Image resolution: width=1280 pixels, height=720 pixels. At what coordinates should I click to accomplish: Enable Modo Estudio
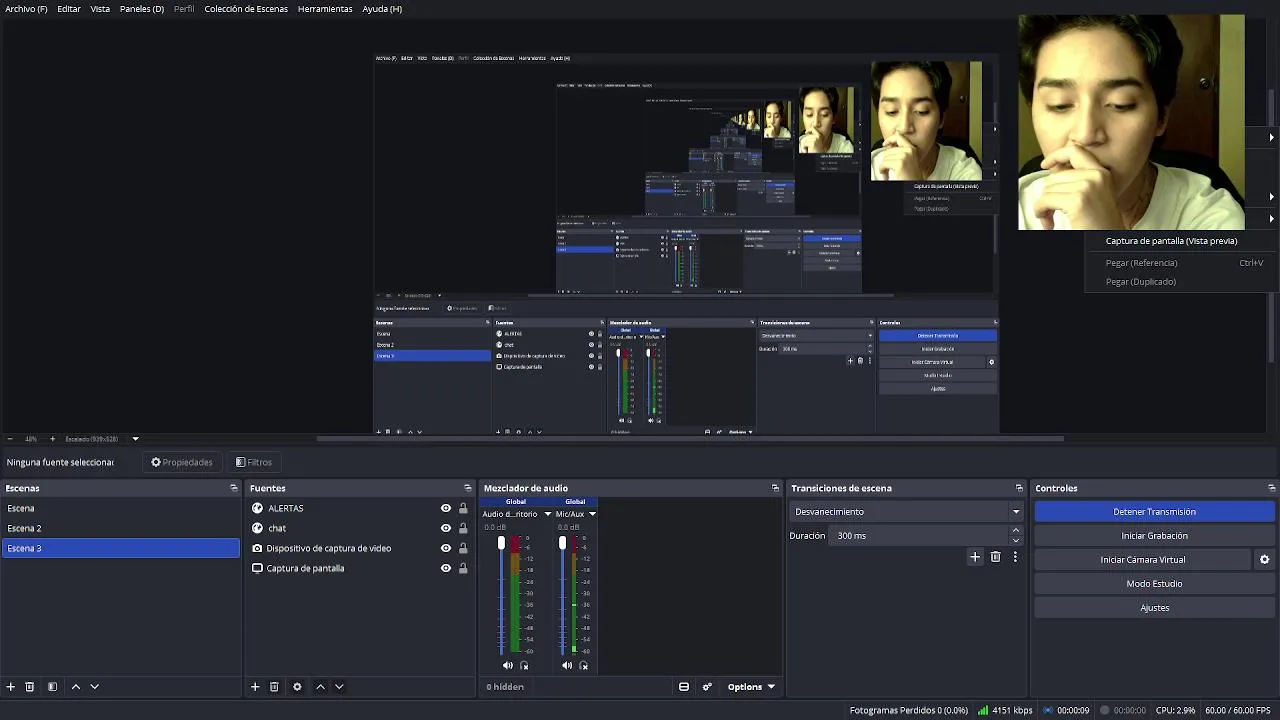[x=1154, y=584]
